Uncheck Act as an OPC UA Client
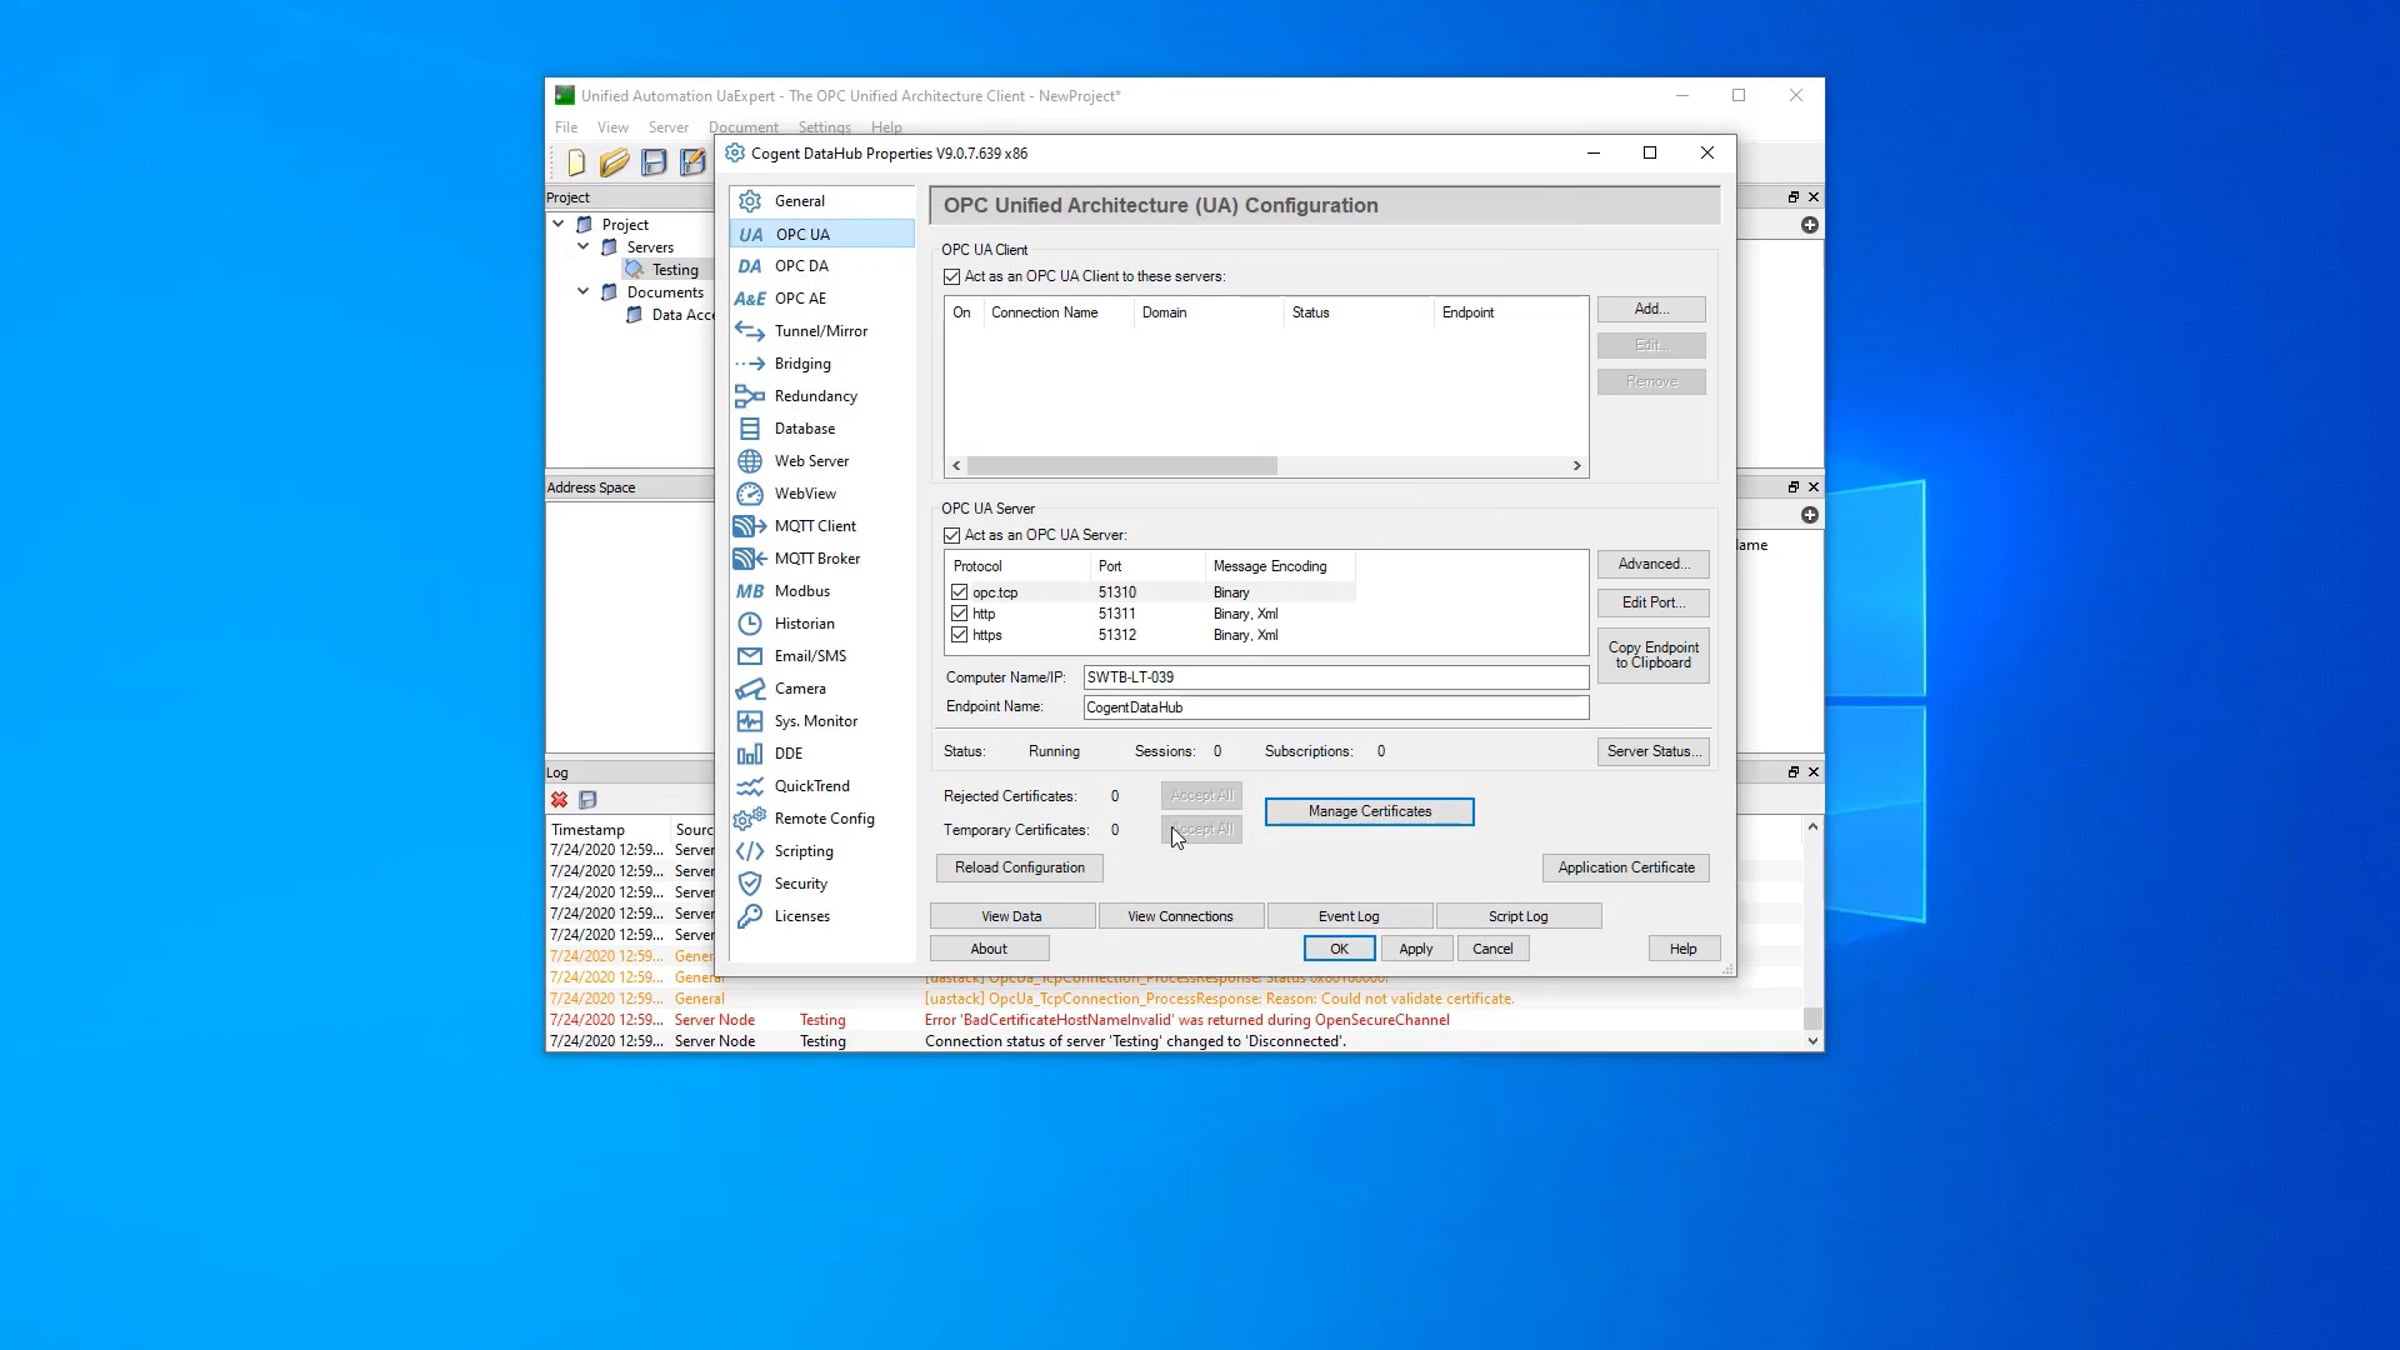The height and width of the screenshot is (1350, 2400). click(x=952, y=277)
